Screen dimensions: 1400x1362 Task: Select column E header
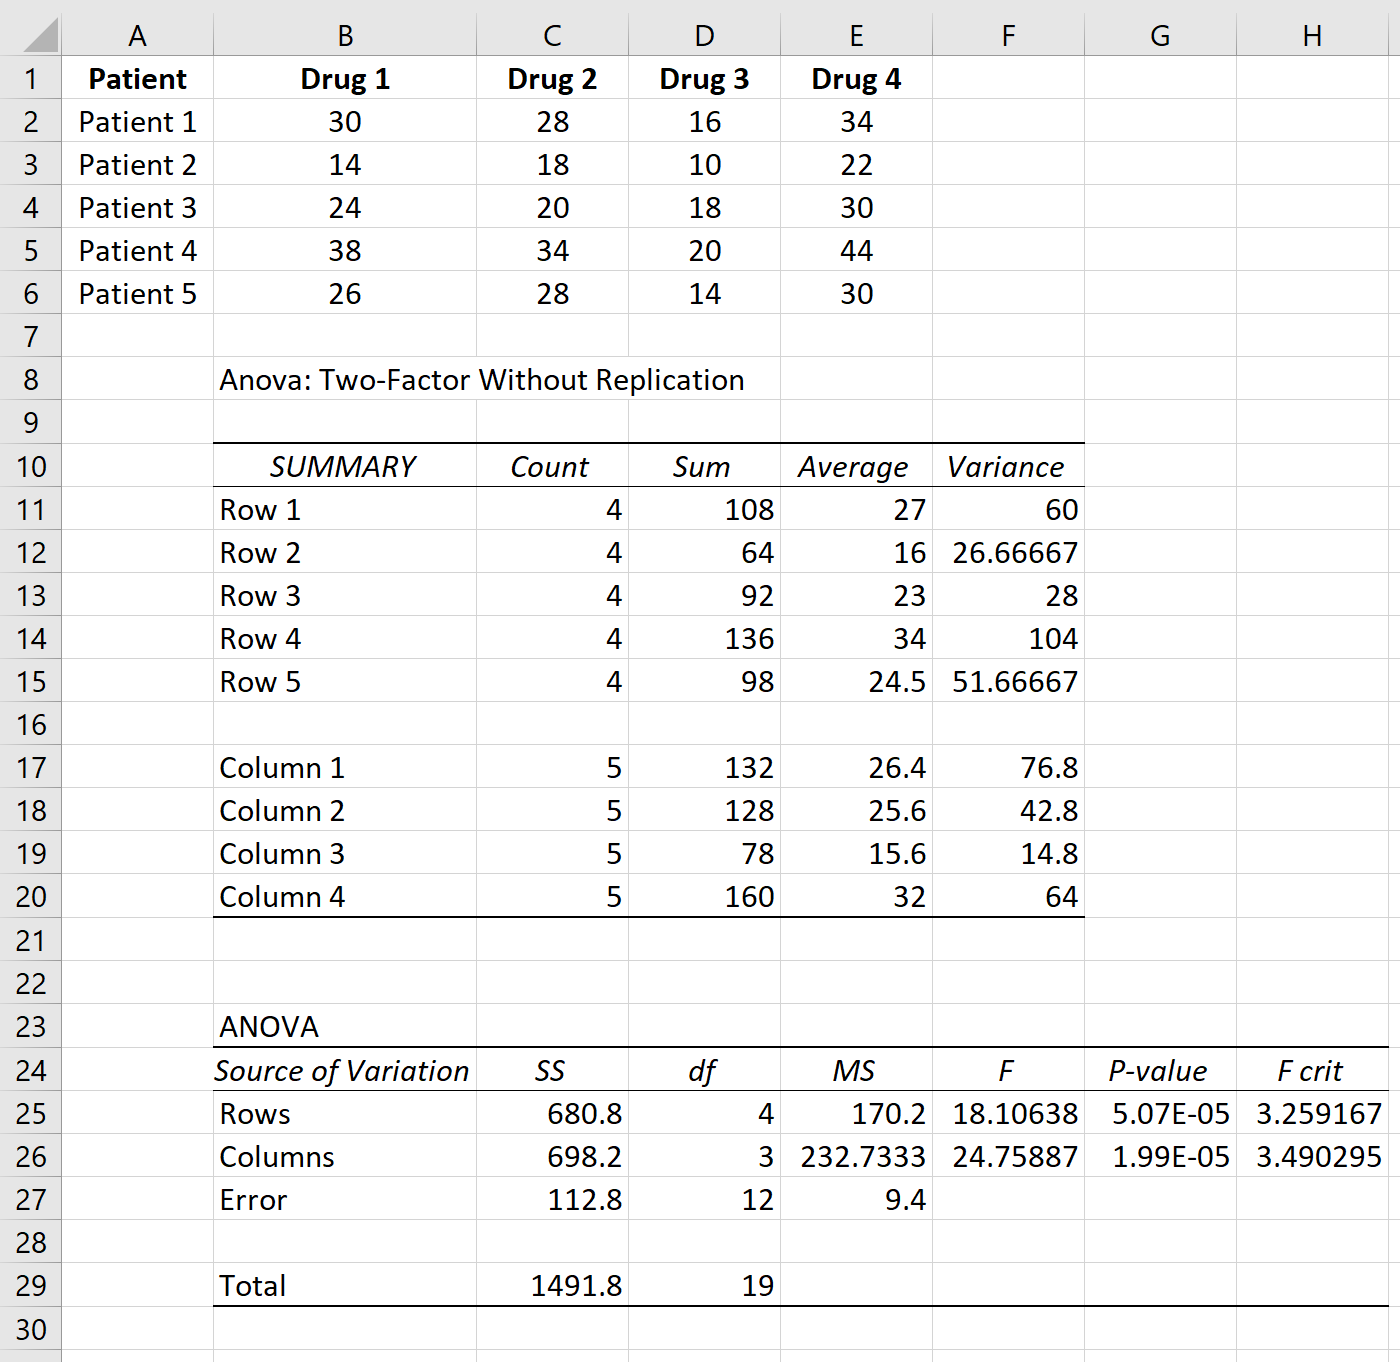(856, 35)
